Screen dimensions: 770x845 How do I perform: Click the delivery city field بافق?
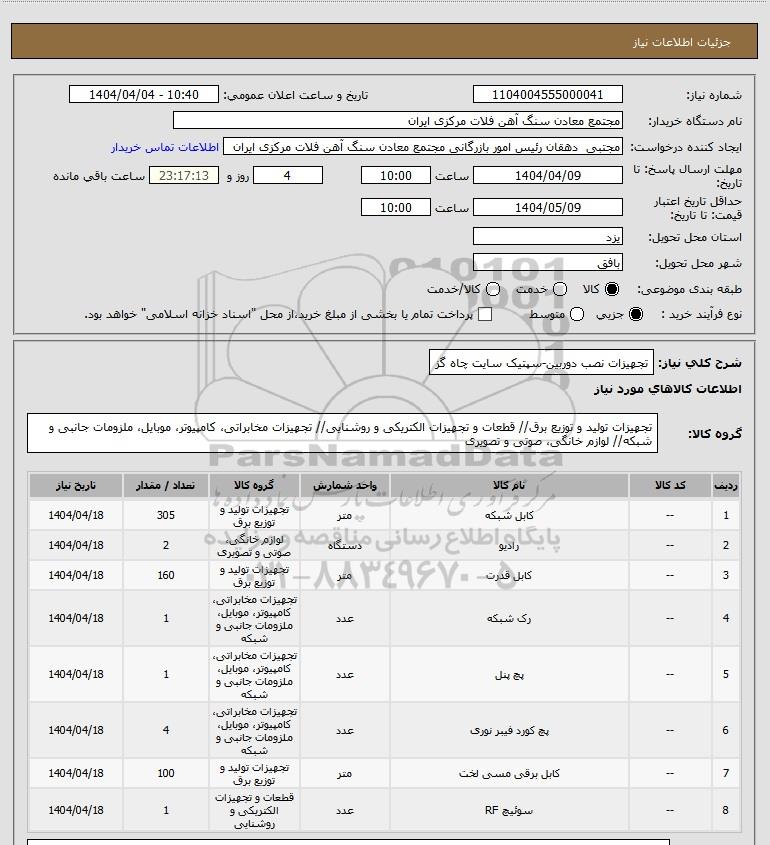coord(547,263)
